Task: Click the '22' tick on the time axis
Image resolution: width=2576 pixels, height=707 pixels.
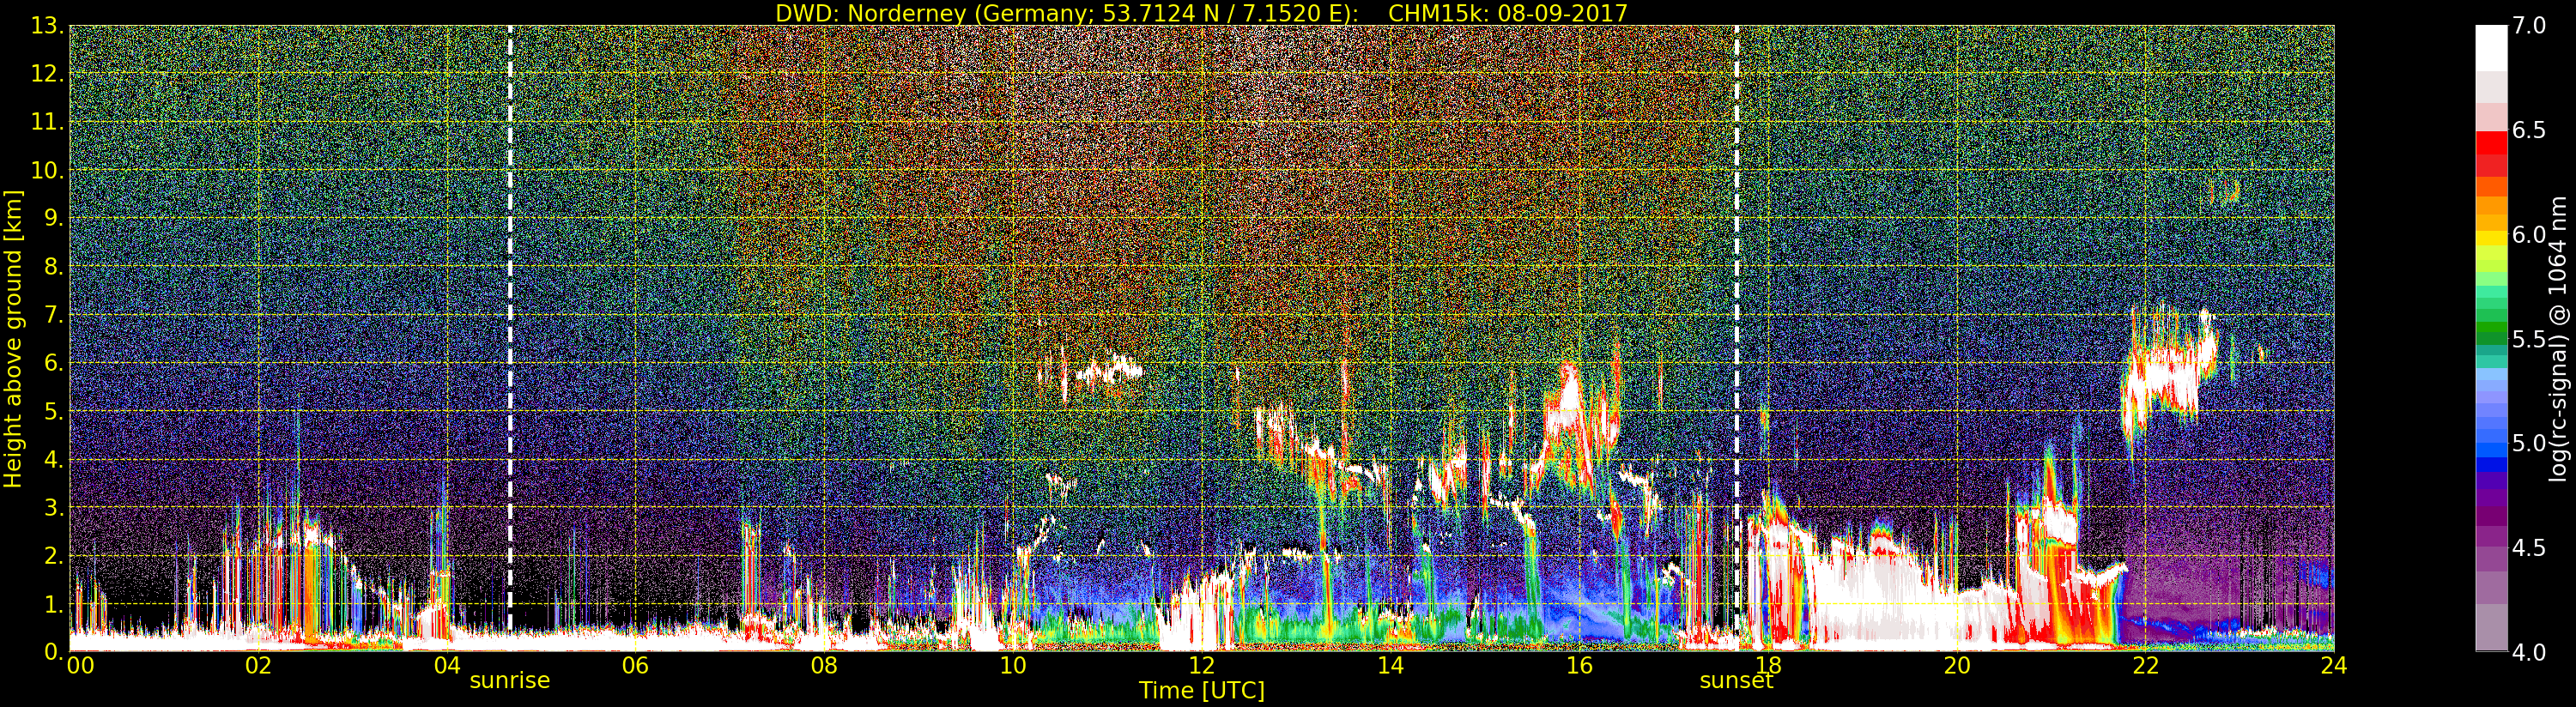Action: pyautogui.click(x=2146, y=665)
